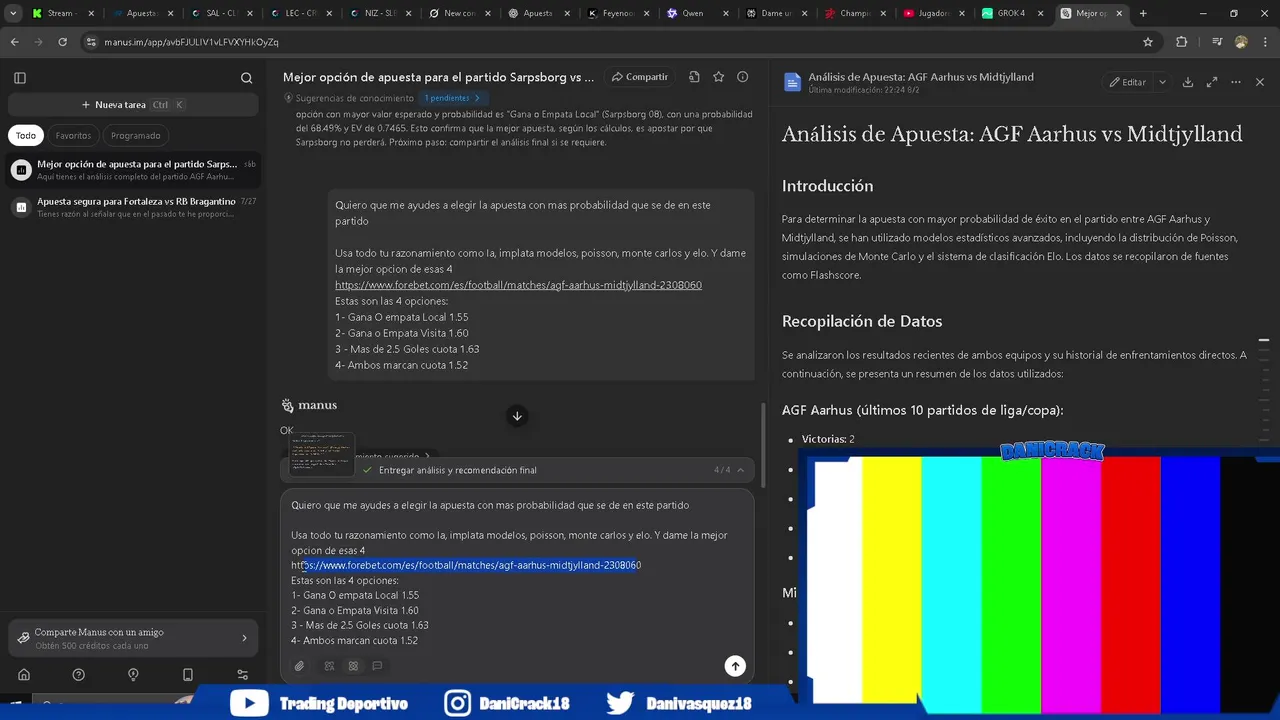
Task: Open browser profile avatar
Action: (1241, 42)
